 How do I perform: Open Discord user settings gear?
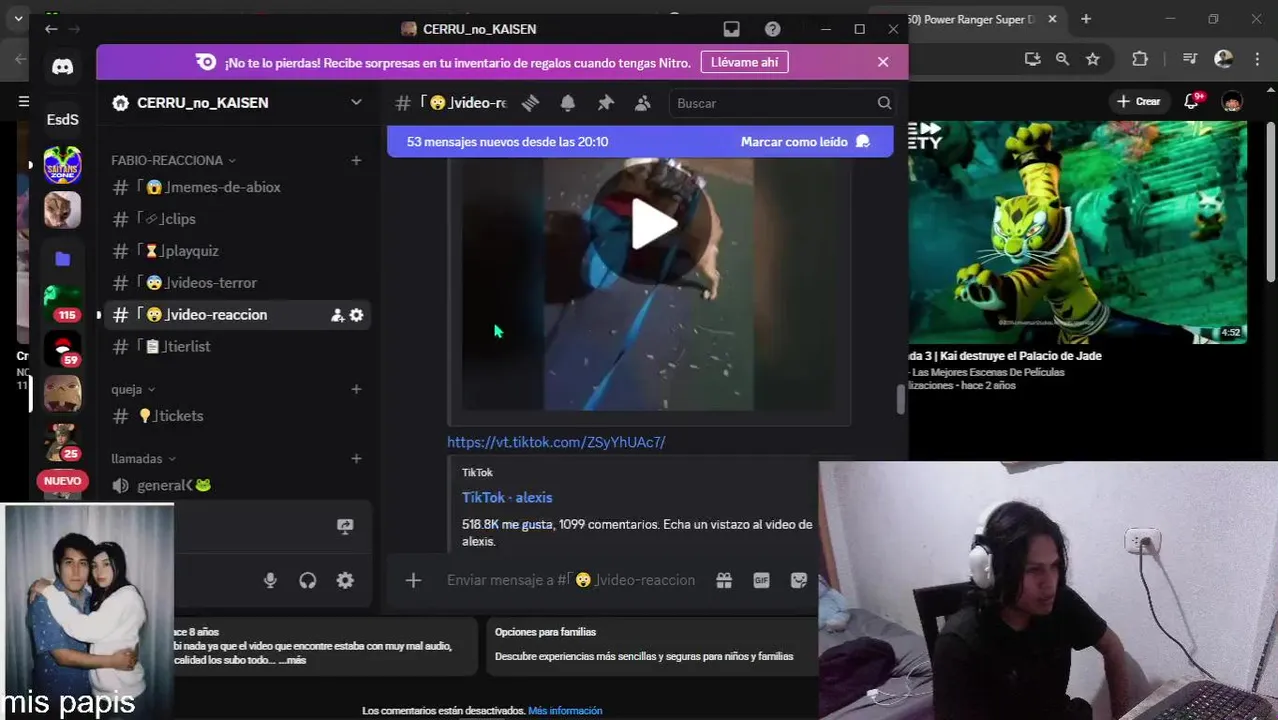345,580
